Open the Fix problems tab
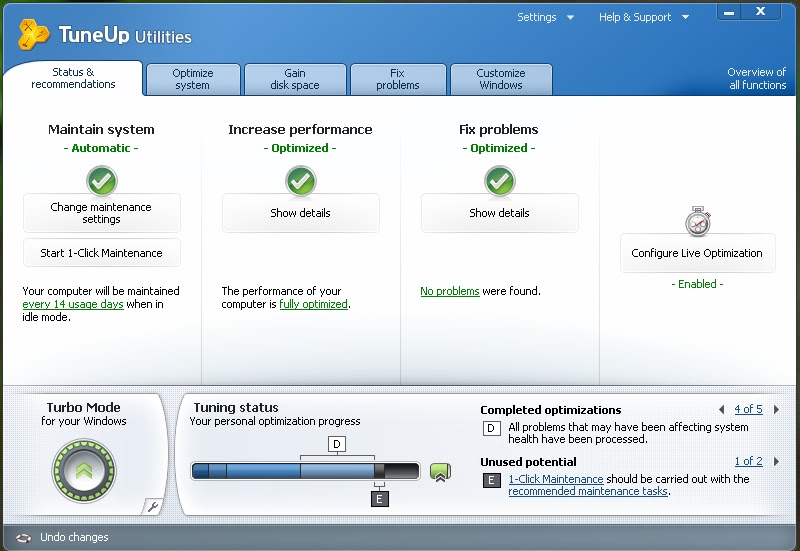 [398, 79]
